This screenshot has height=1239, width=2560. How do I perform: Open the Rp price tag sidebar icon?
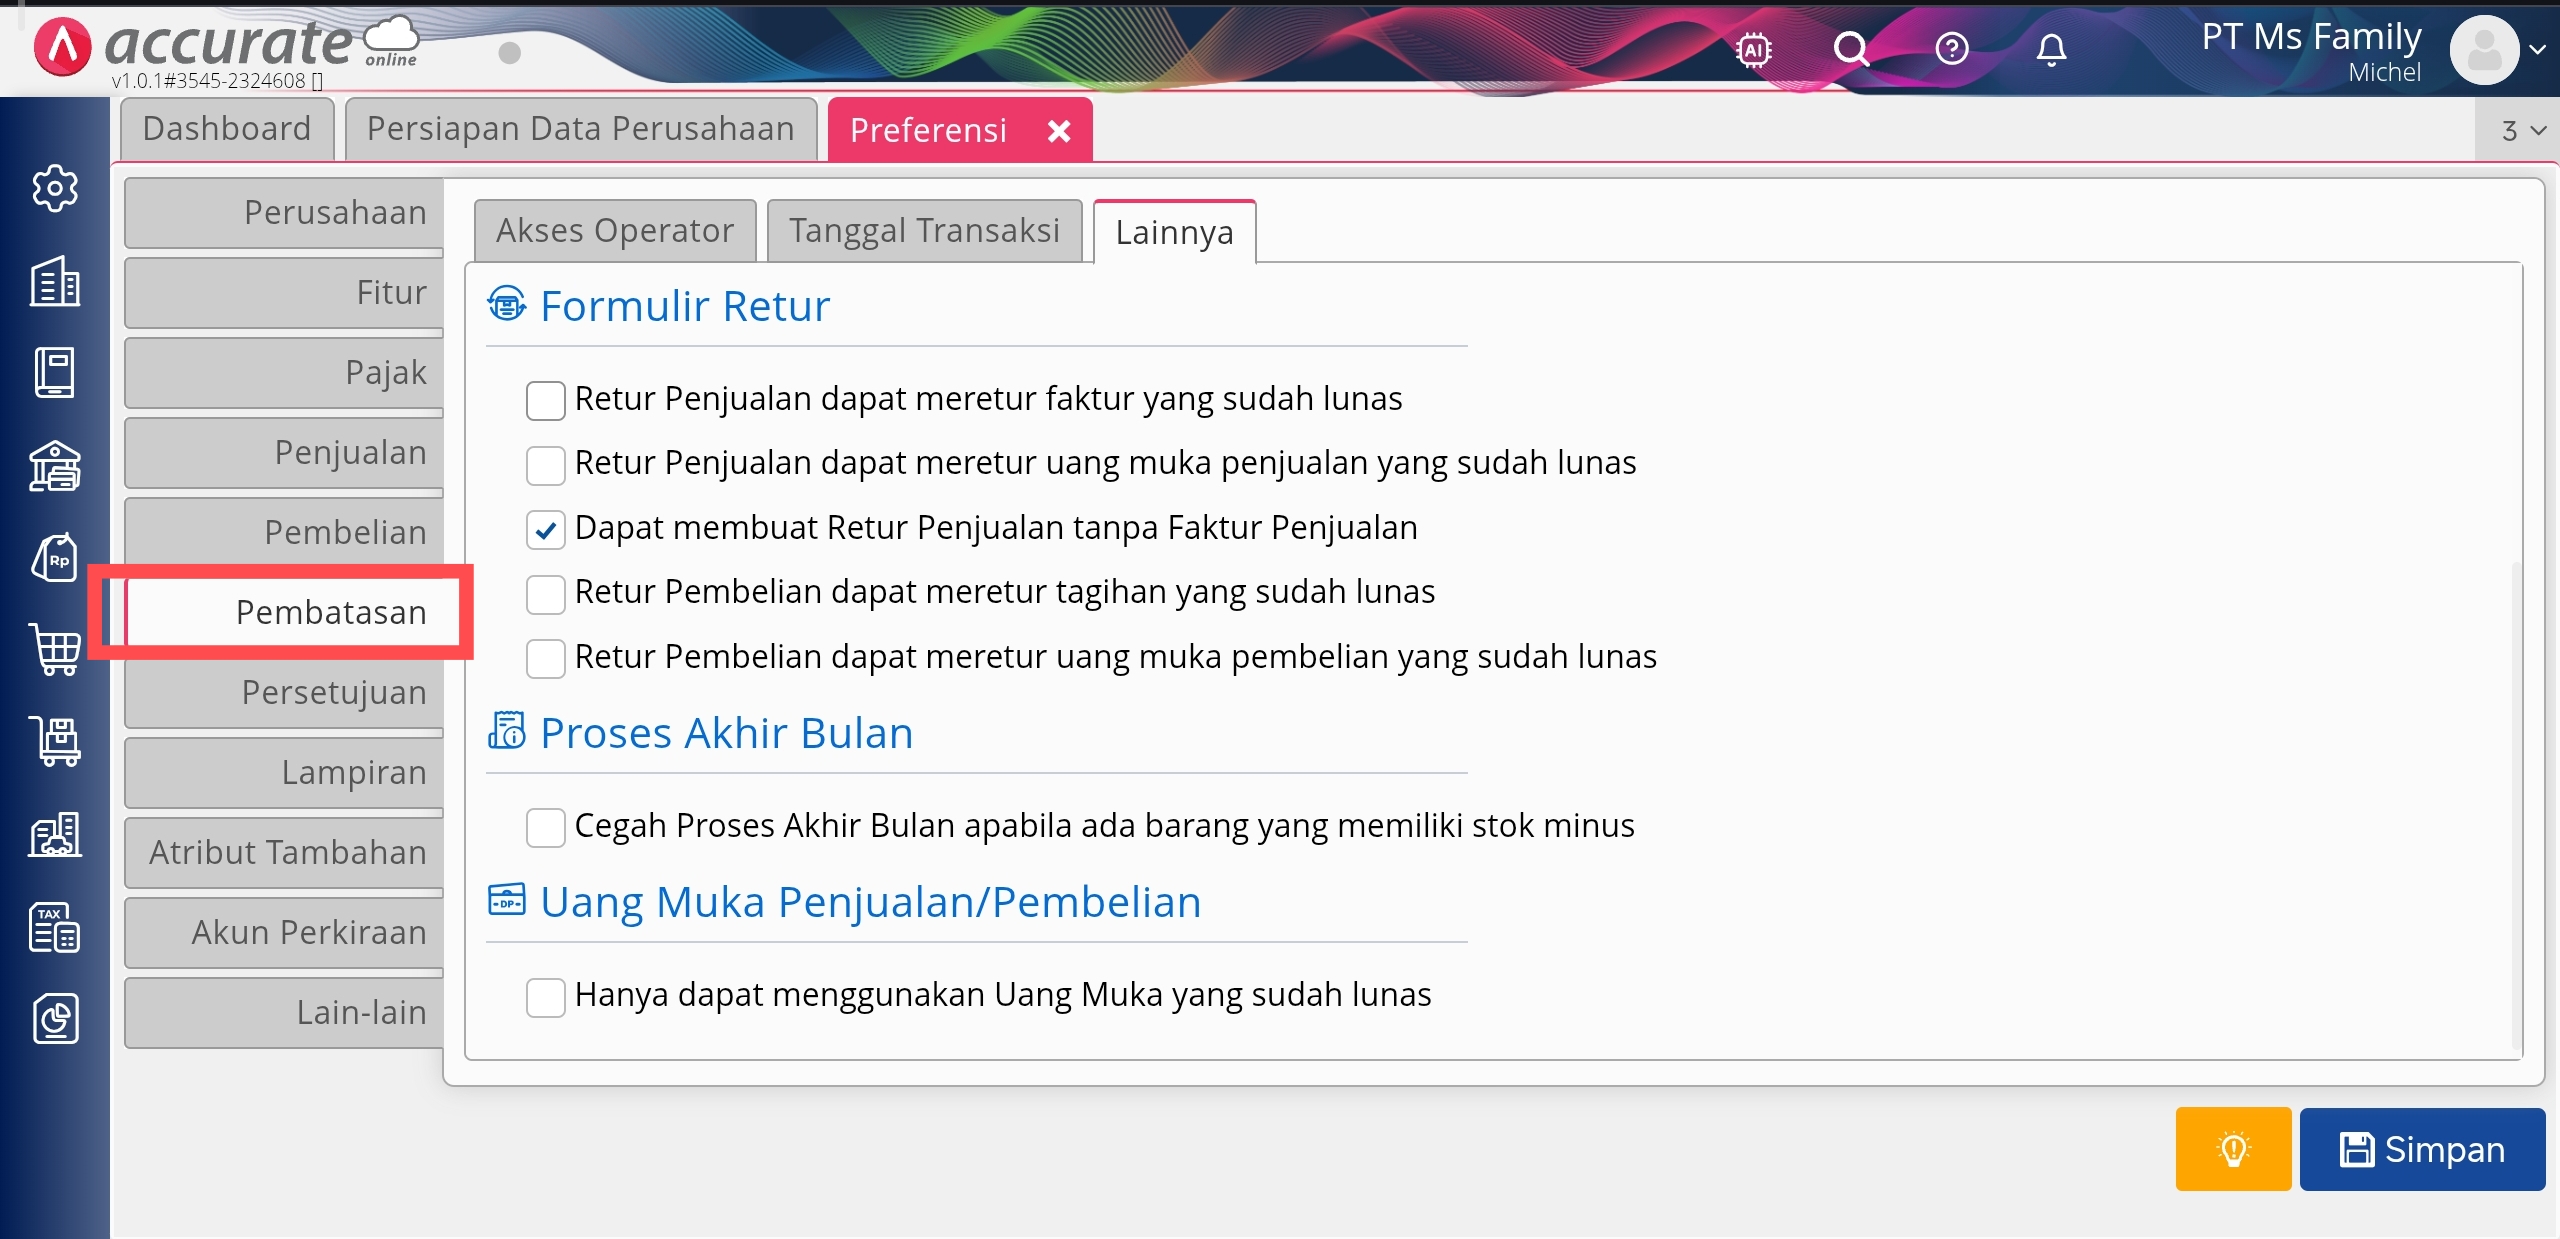click(55, 558)
